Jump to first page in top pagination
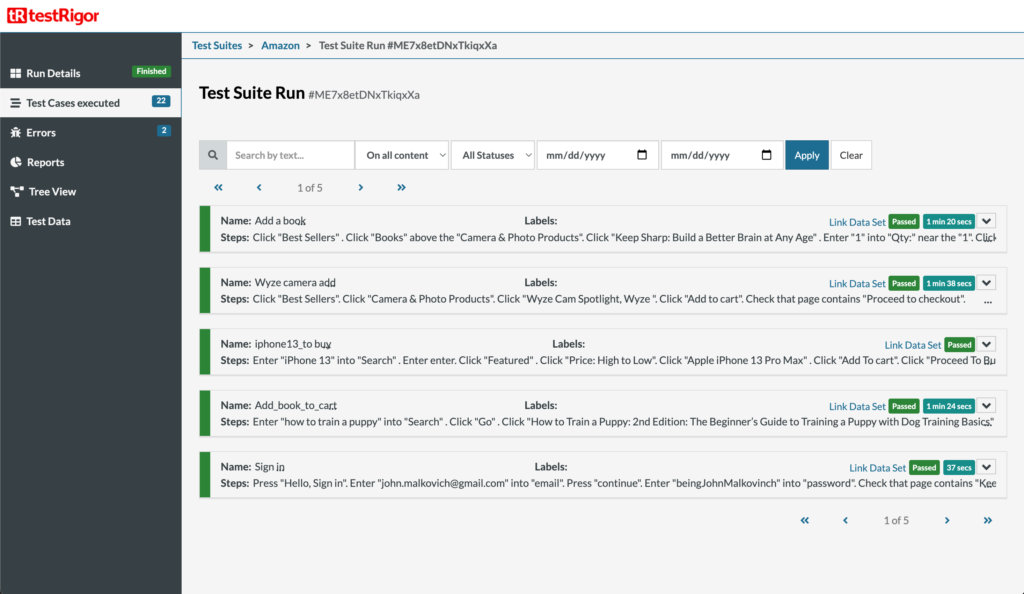Image resolution: width=1024 pixels, height=594 pixels. [x=218, y=187]
